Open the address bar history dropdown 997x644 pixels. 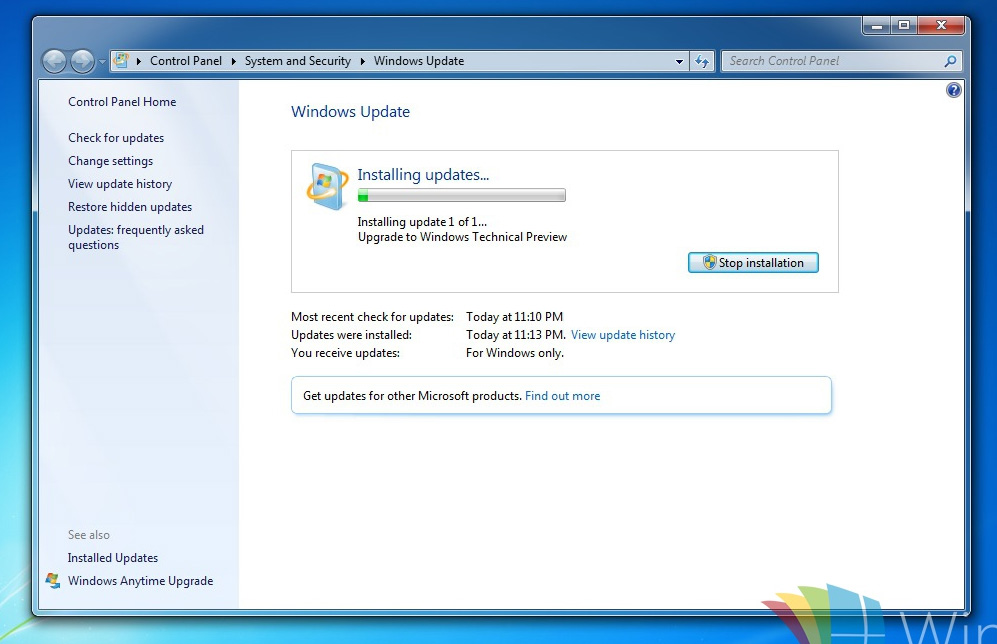[679, 62]
